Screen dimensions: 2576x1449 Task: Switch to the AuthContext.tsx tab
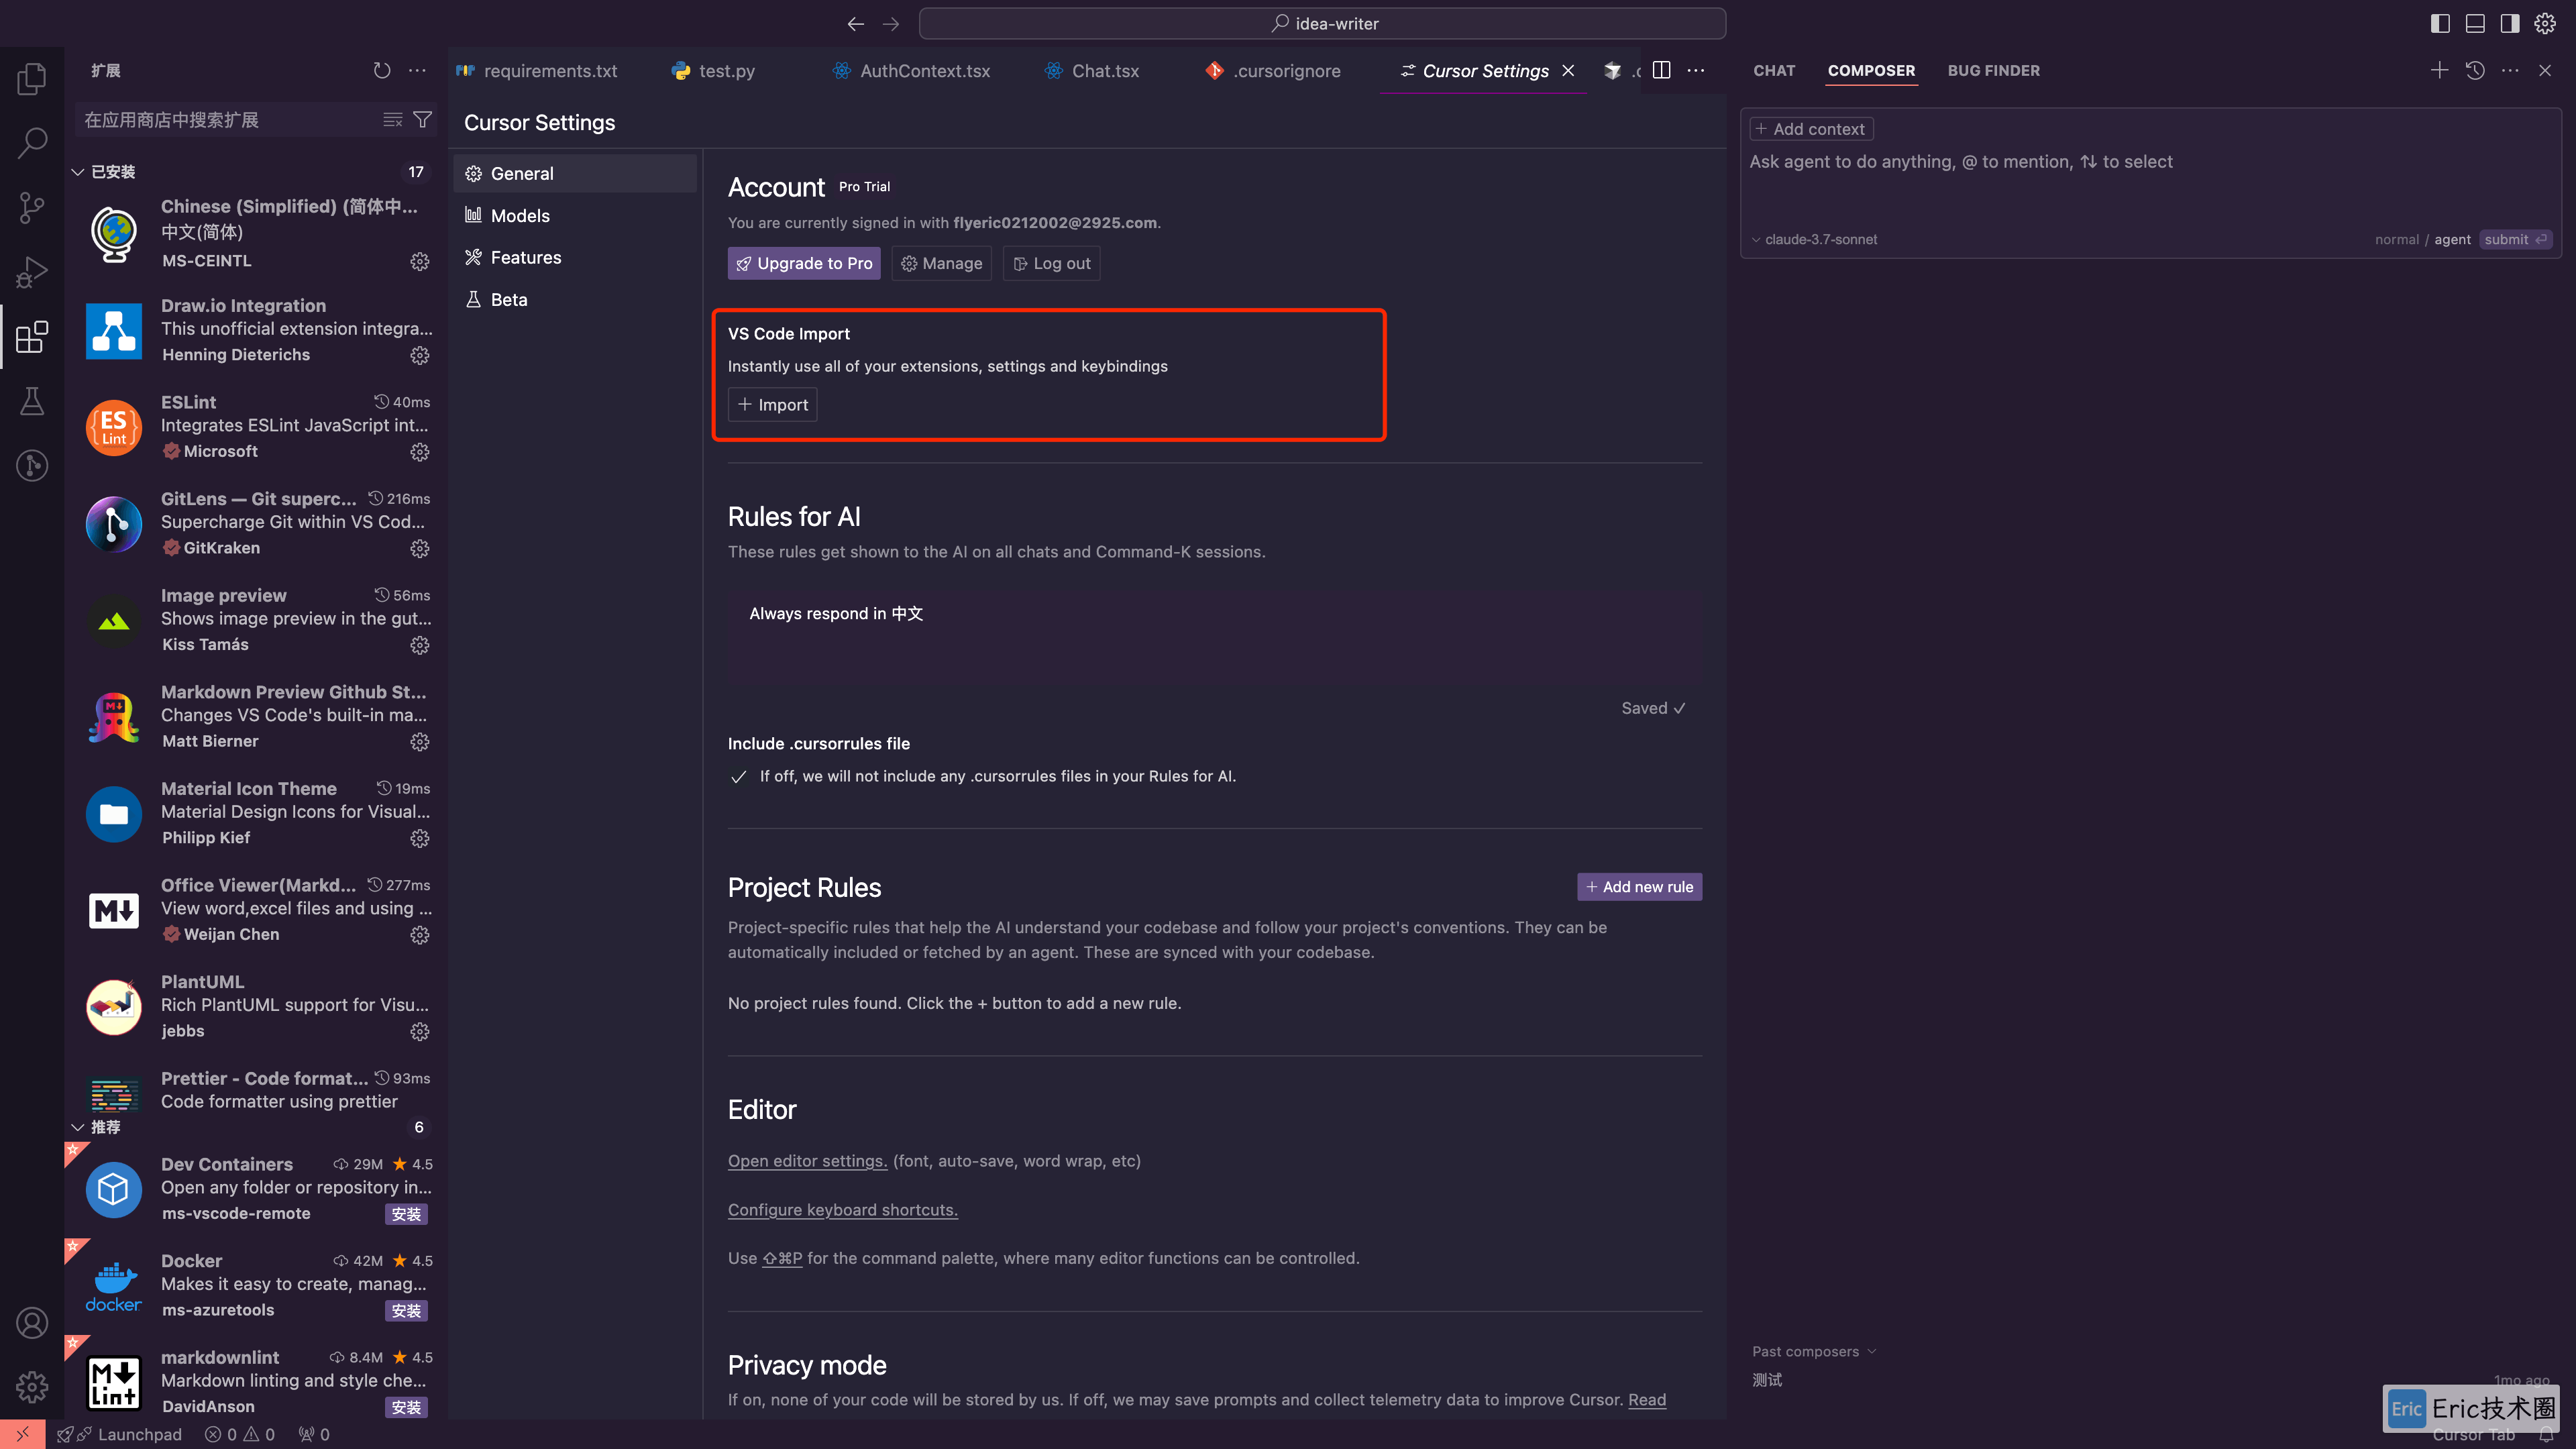click(912, 70)
